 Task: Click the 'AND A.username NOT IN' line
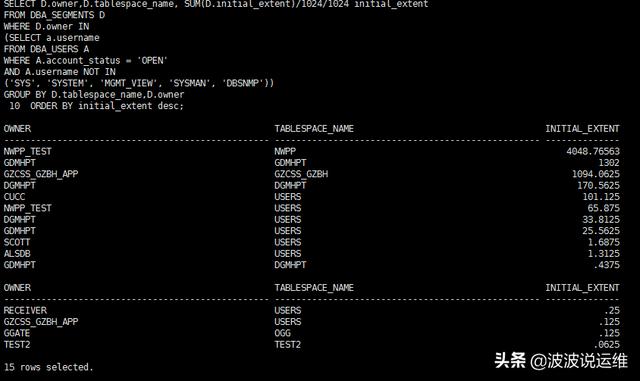point(60,72)
